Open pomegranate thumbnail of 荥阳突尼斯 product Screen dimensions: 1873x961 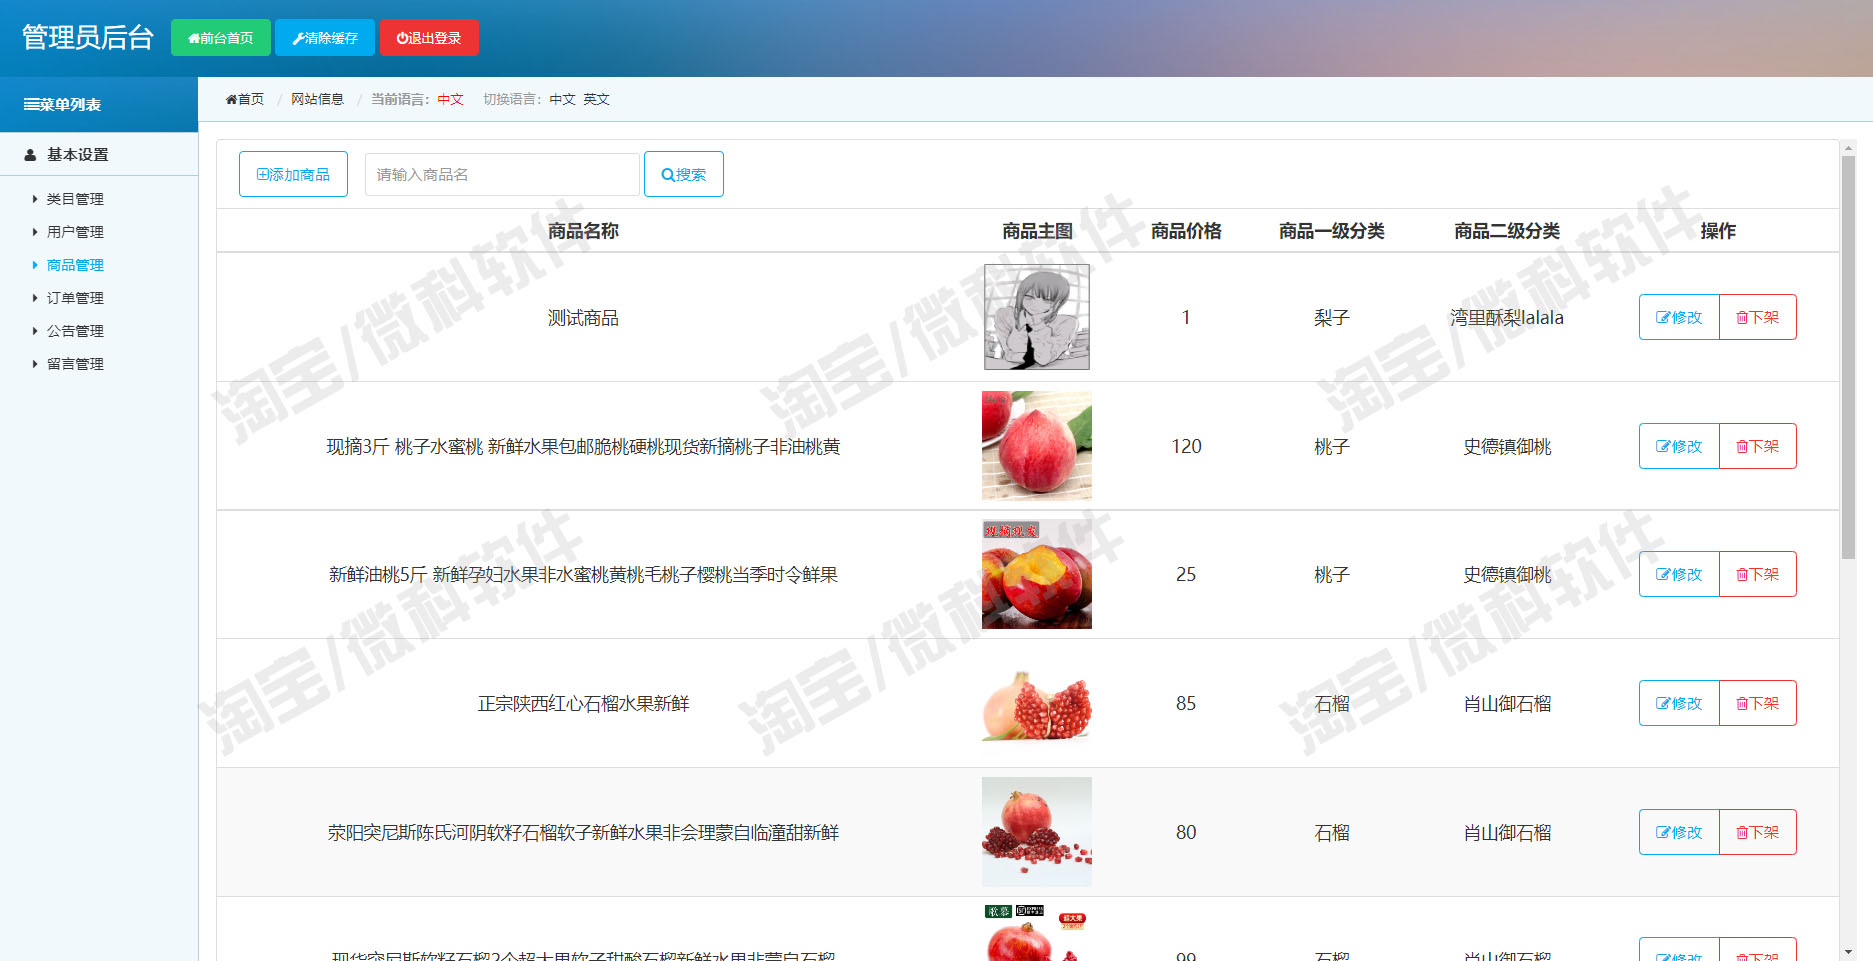pos(1037,832)
